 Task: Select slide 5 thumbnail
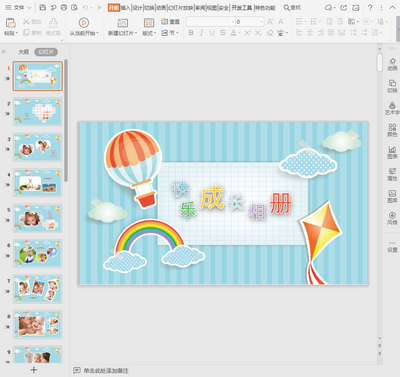point(38,218)
